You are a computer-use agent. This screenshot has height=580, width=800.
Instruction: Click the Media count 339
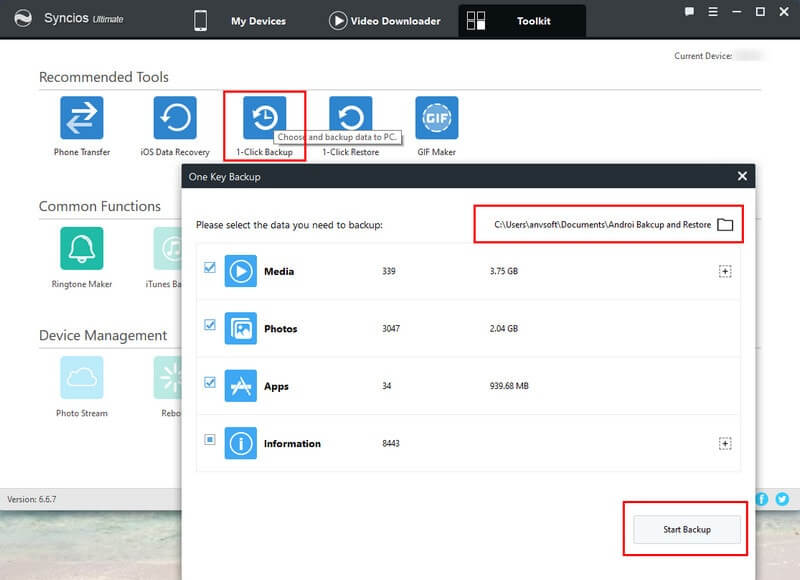(389, 271)
